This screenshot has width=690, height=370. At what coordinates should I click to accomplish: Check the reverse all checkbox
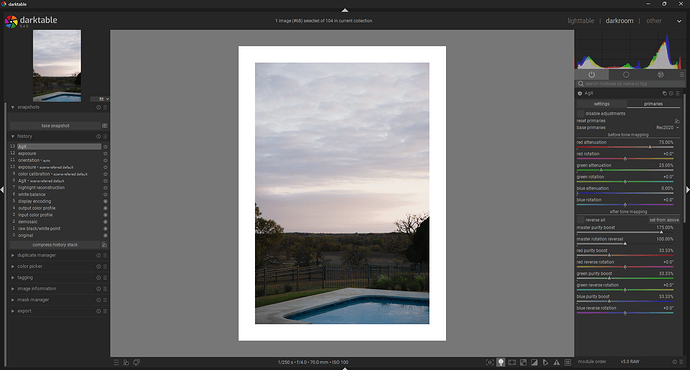581,220
